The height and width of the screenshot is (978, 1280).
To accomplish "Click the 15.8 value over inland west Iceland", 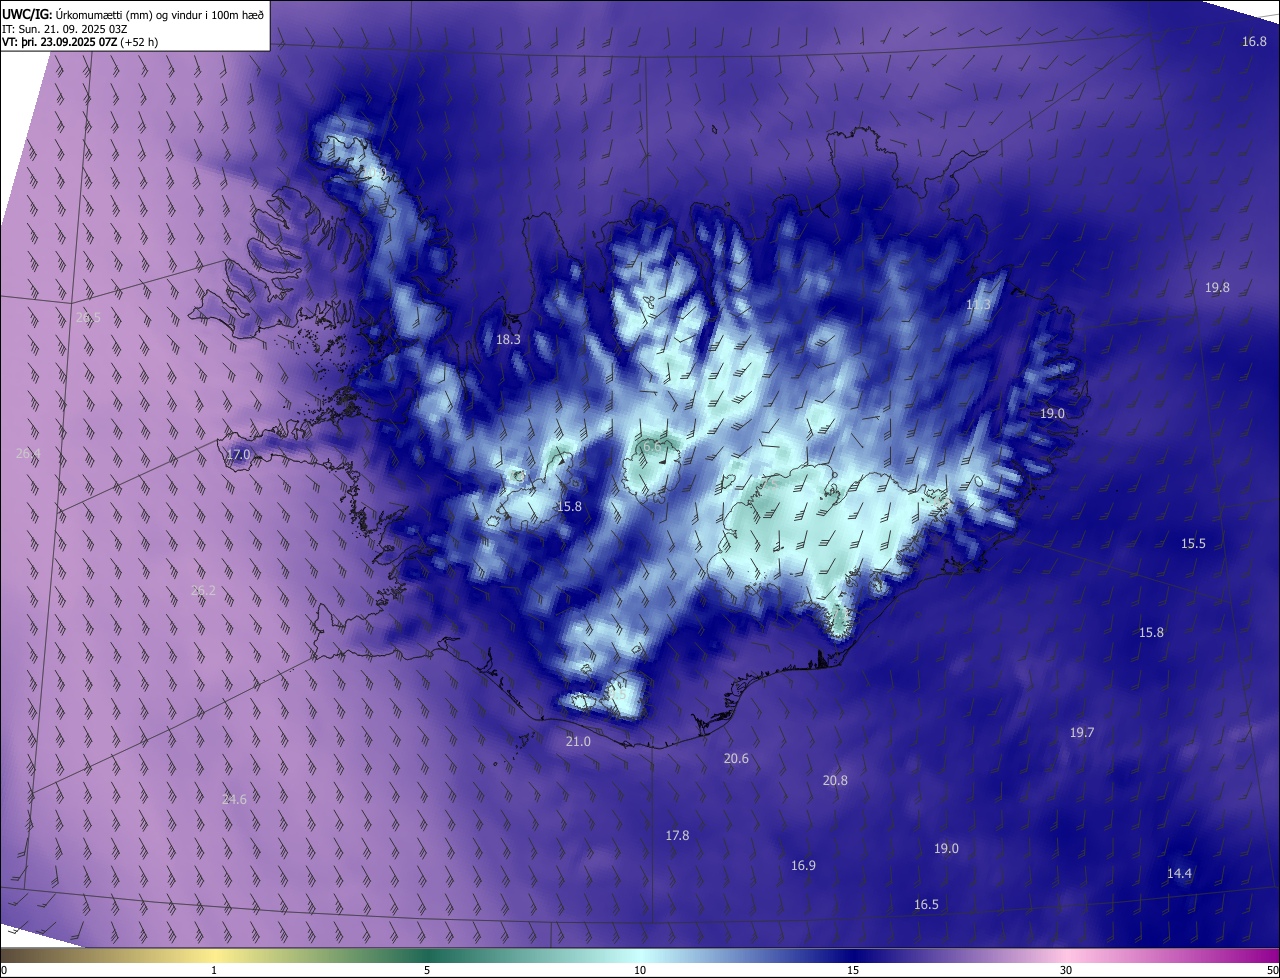I will (x=569, y=506).
